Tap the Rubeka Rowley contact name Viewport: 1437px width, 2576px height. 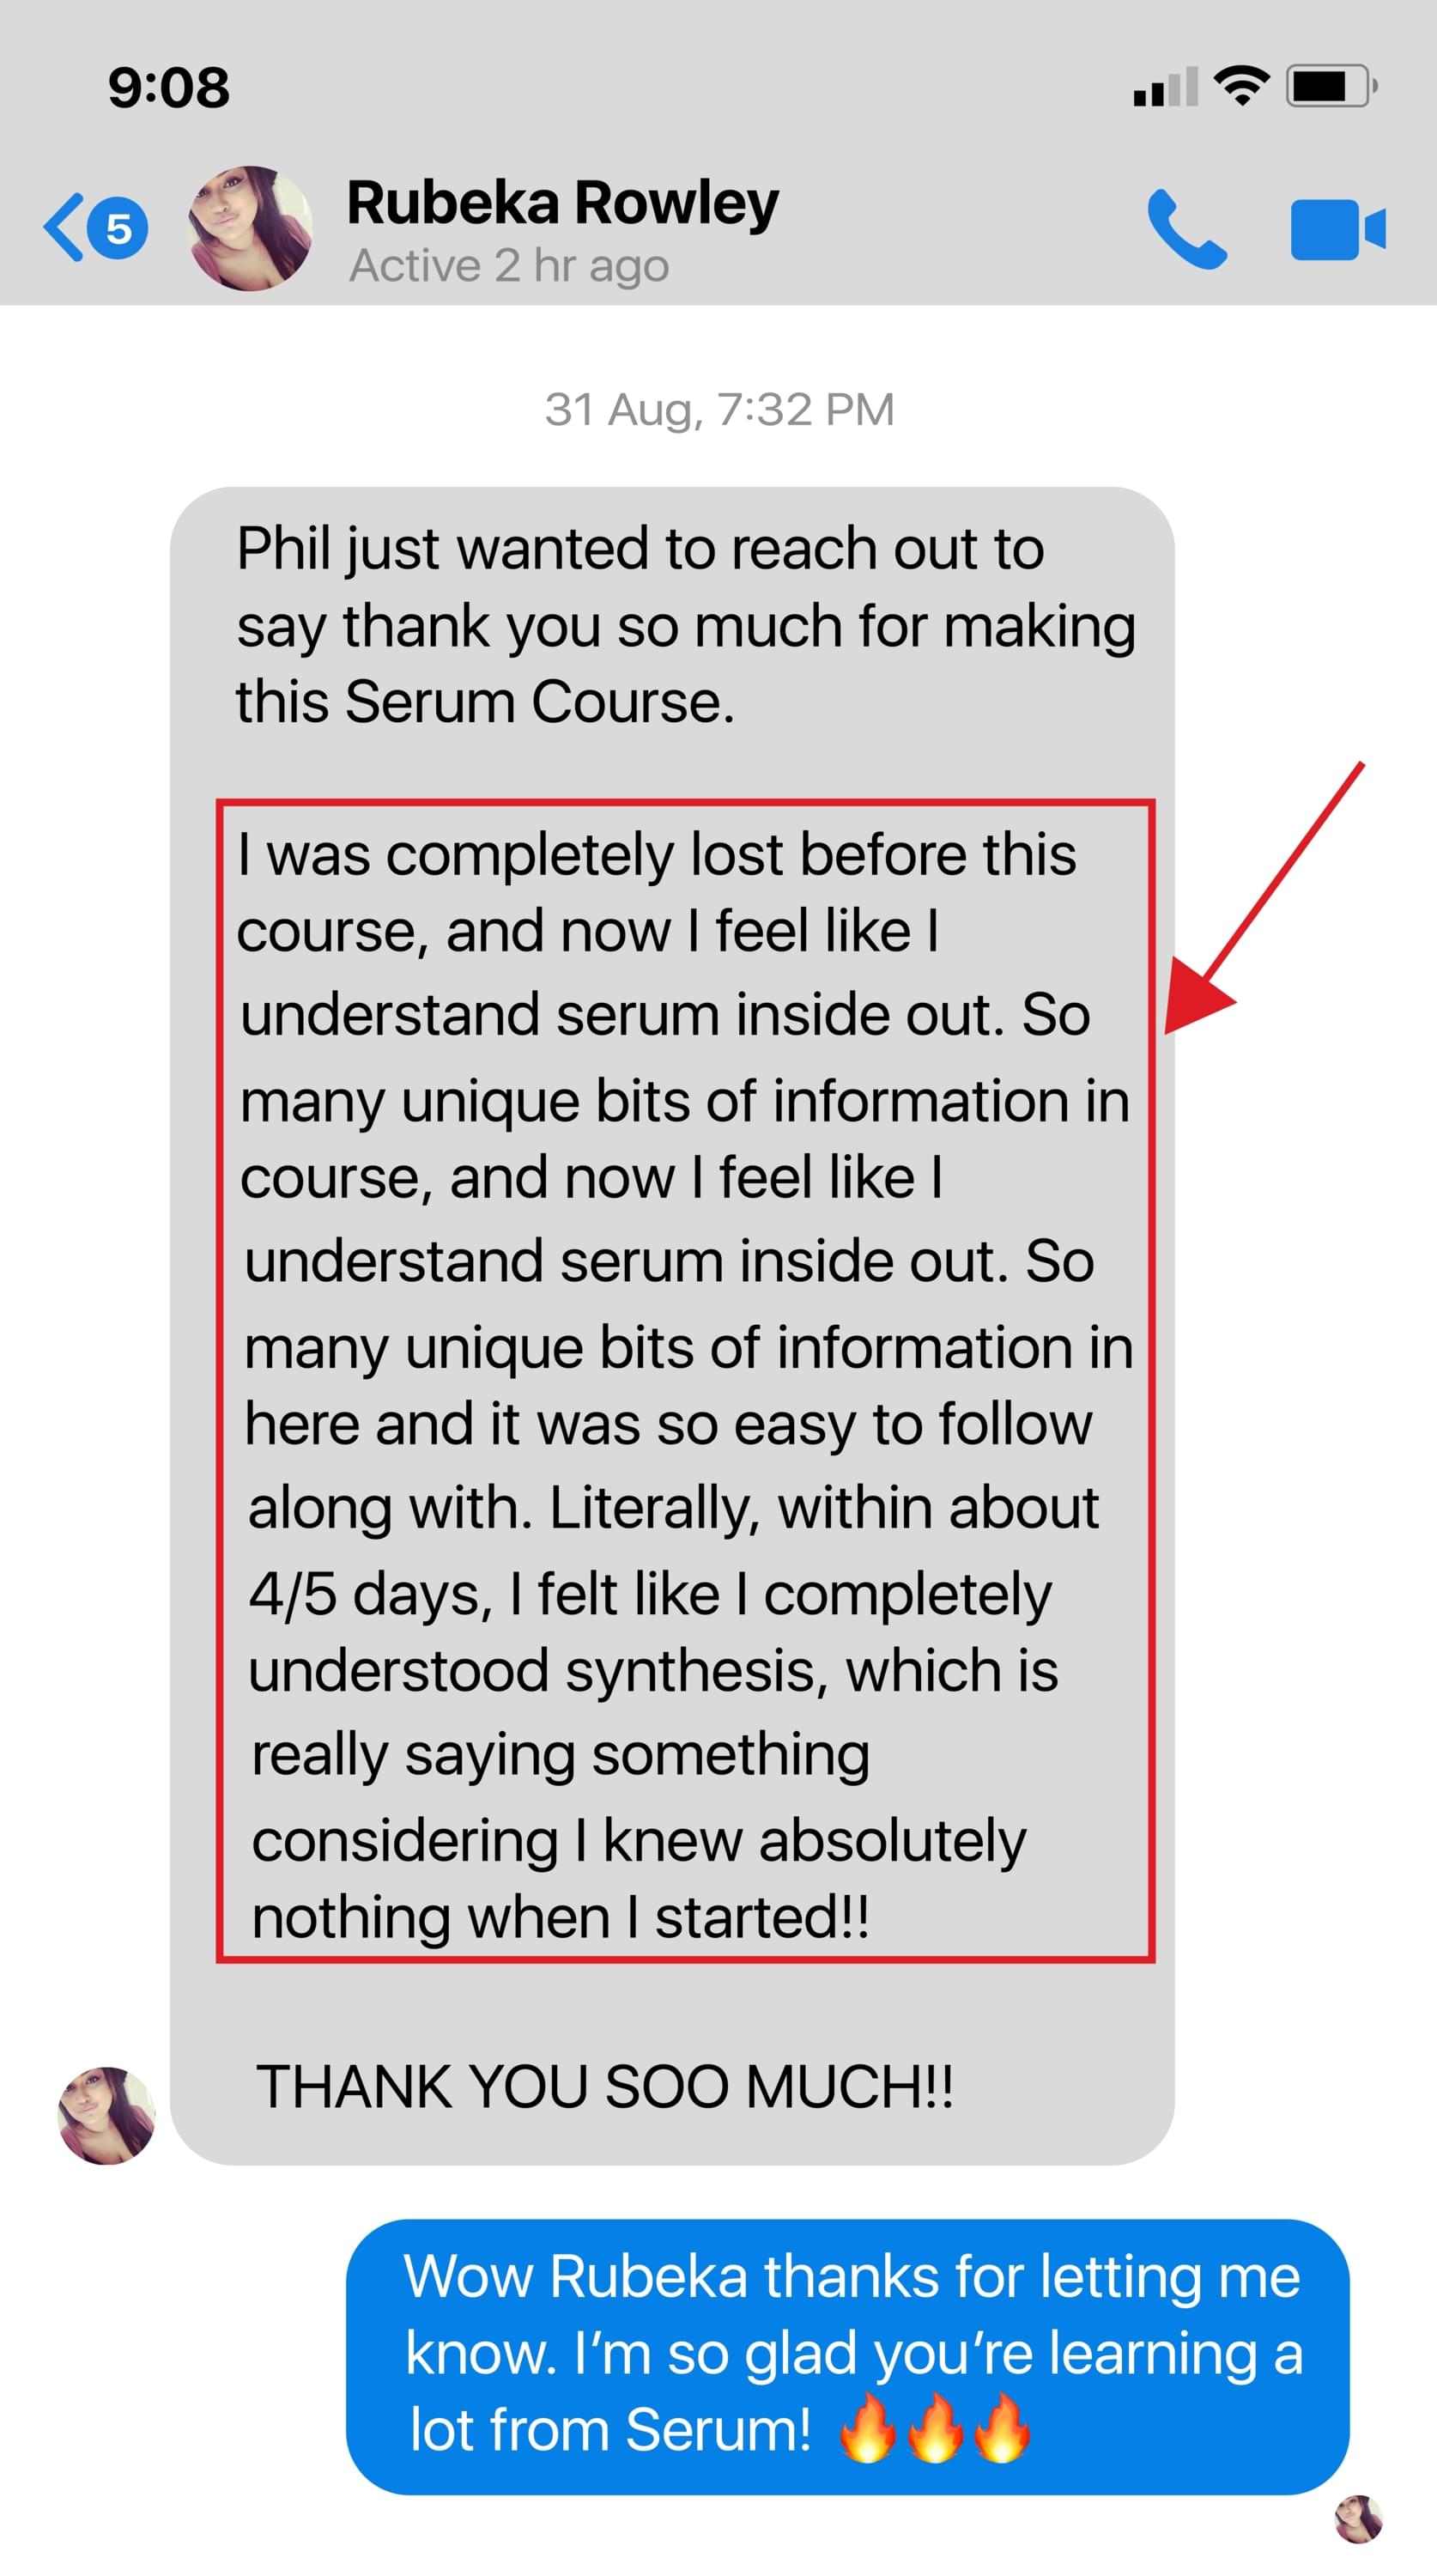[562, 203]
